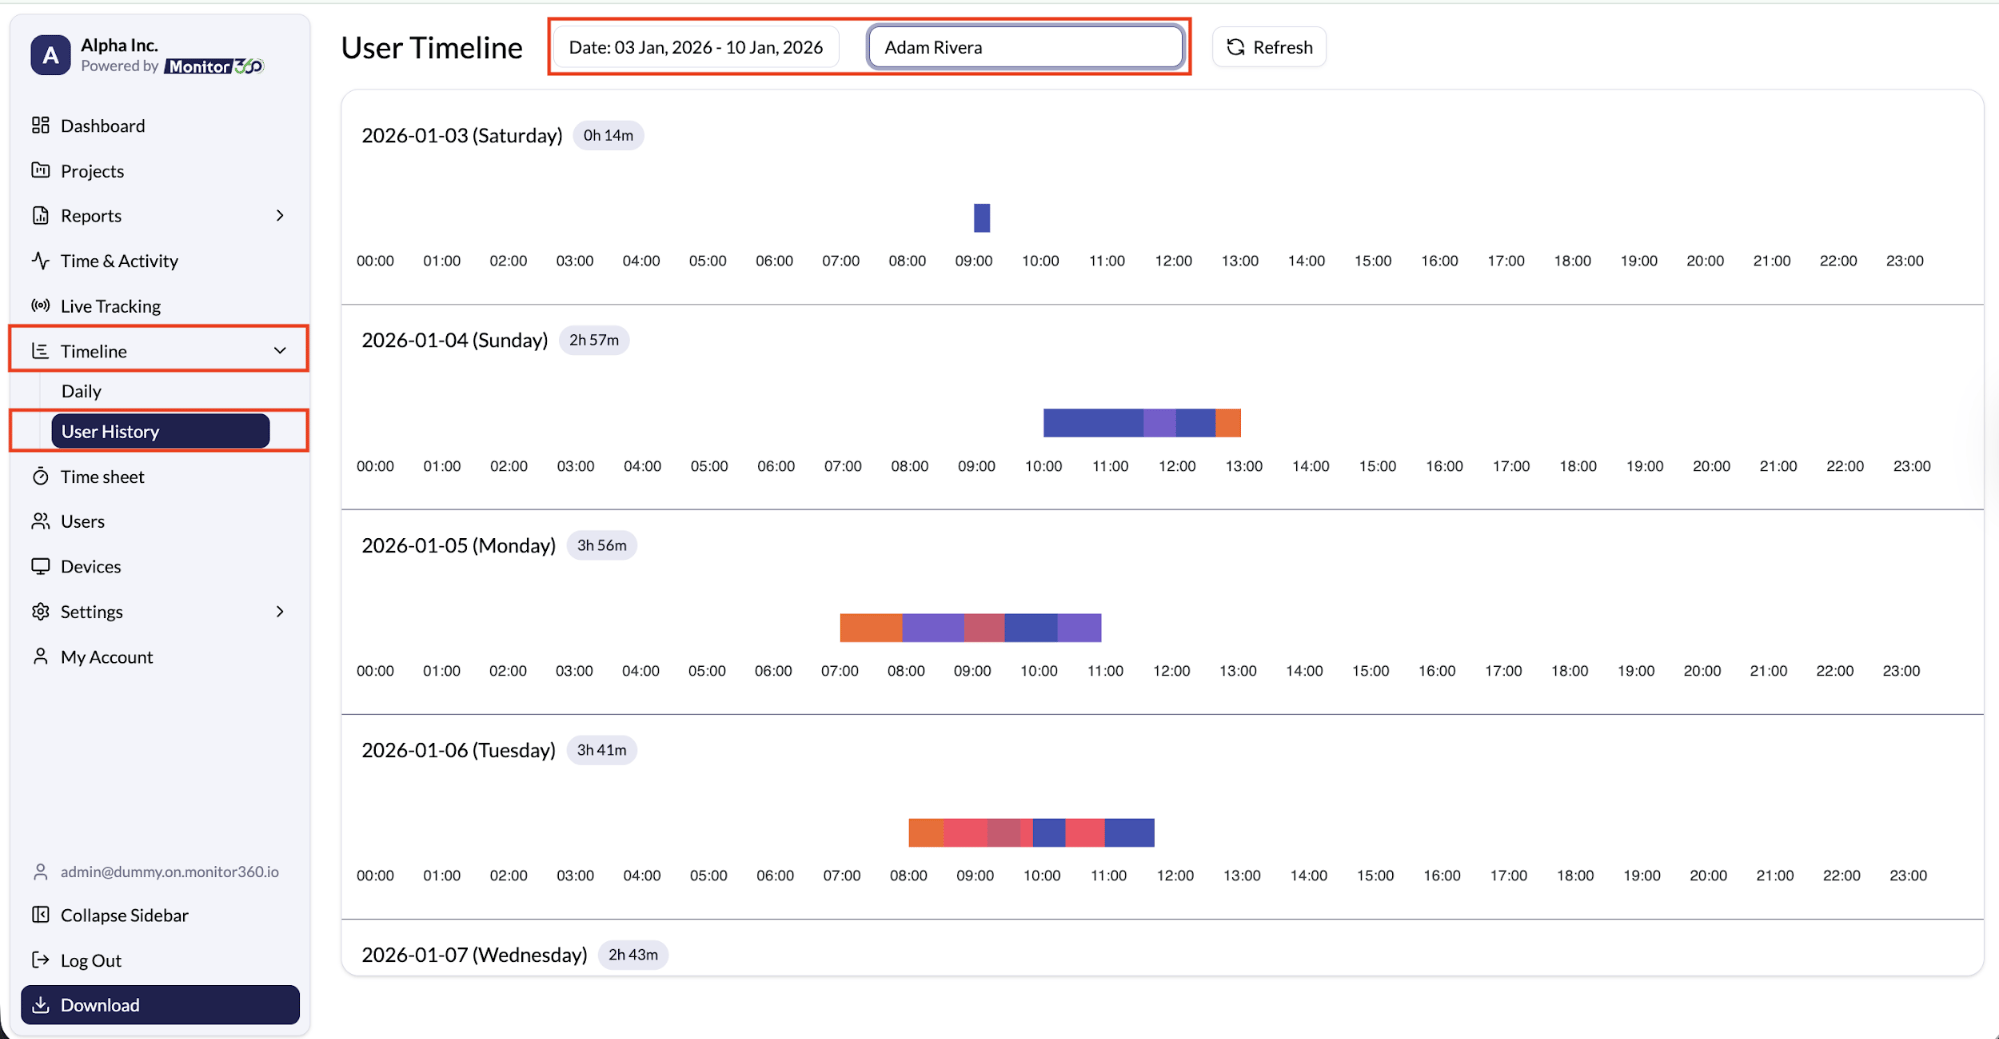Click the admin@dummy.on.monitor360.io email

(x=169, y=872)
